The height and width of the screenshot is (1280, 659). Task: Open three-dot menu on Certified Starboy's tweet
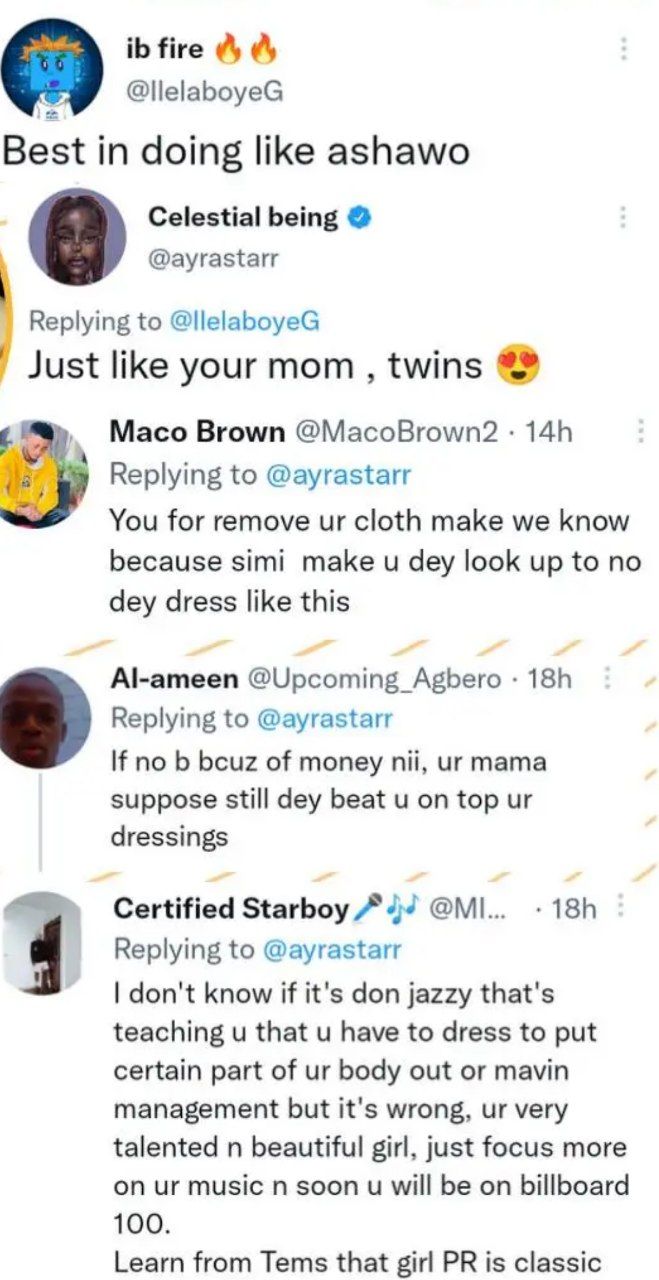pyautogui.click(x=623, y=907)
